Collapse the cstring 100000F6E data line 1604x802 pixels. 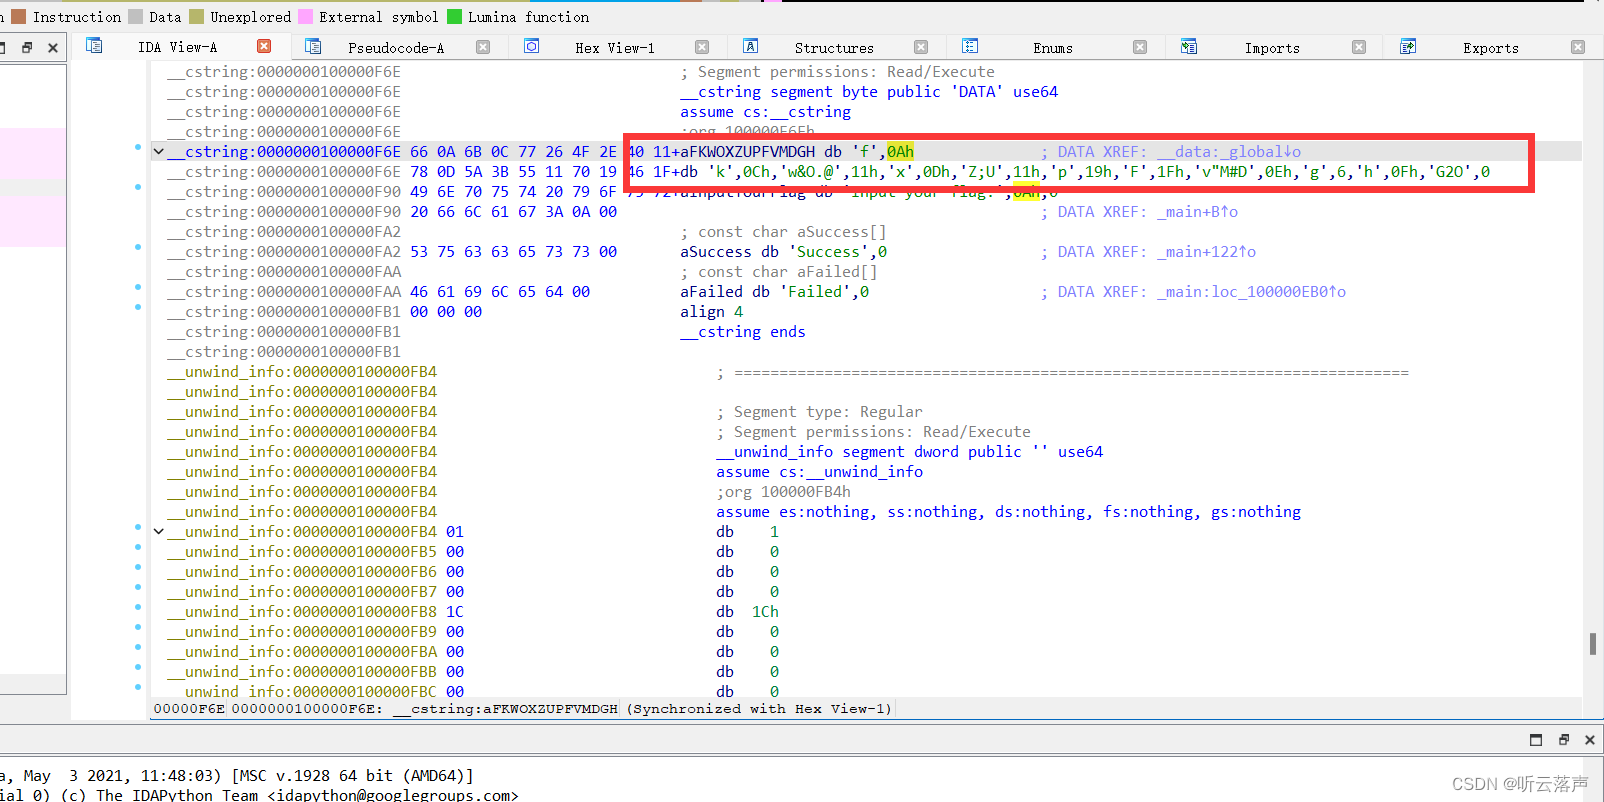click(x=158, y=152)
